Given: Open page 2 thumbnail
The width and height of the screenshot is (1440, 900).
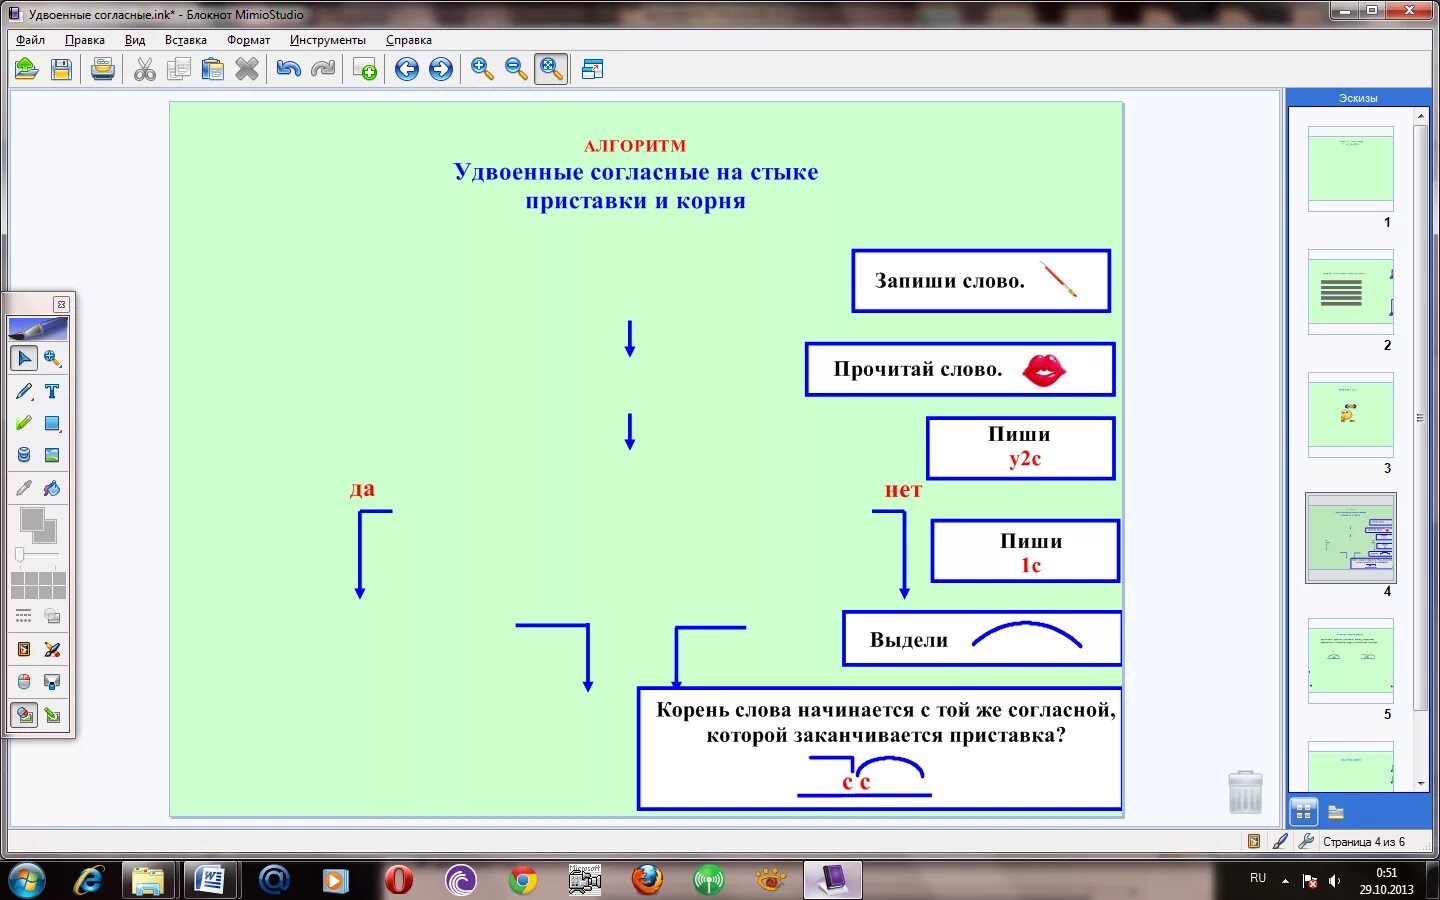Looking at the screenshot, I should [x=1351, y=291].
